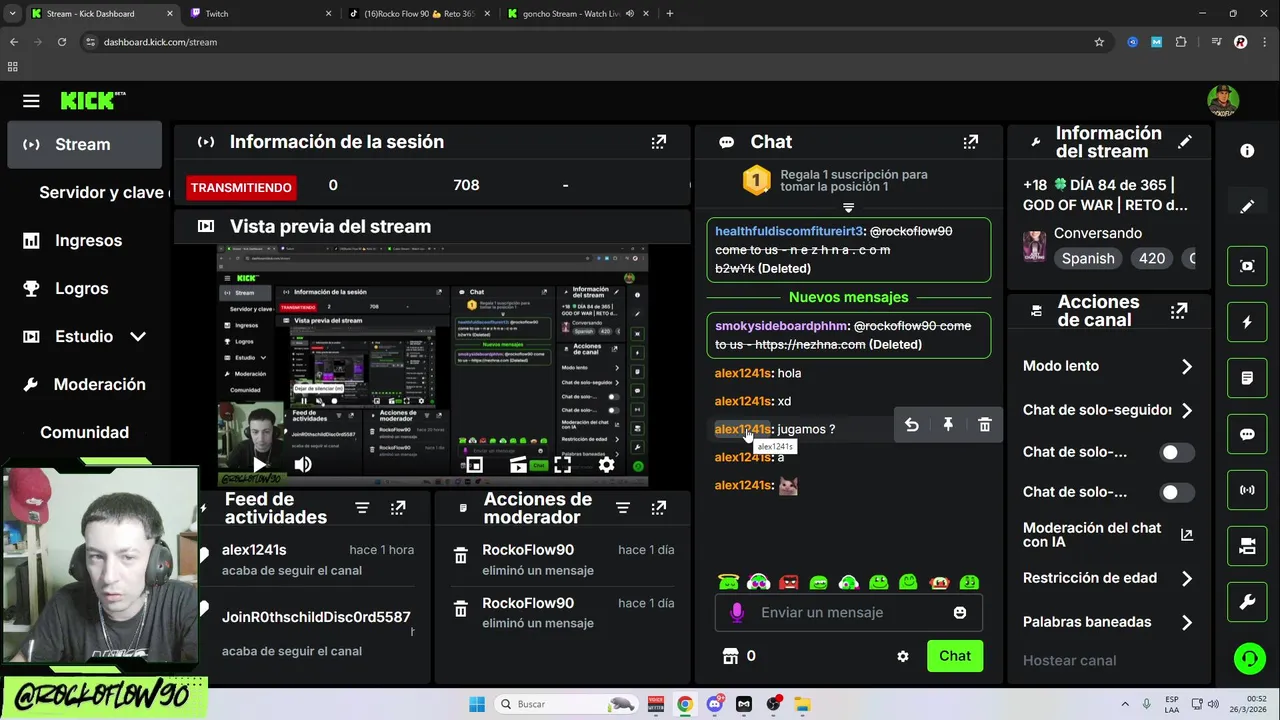Open Logros in the sidebar
This screenshot has height=720, width=1280.
84,289
